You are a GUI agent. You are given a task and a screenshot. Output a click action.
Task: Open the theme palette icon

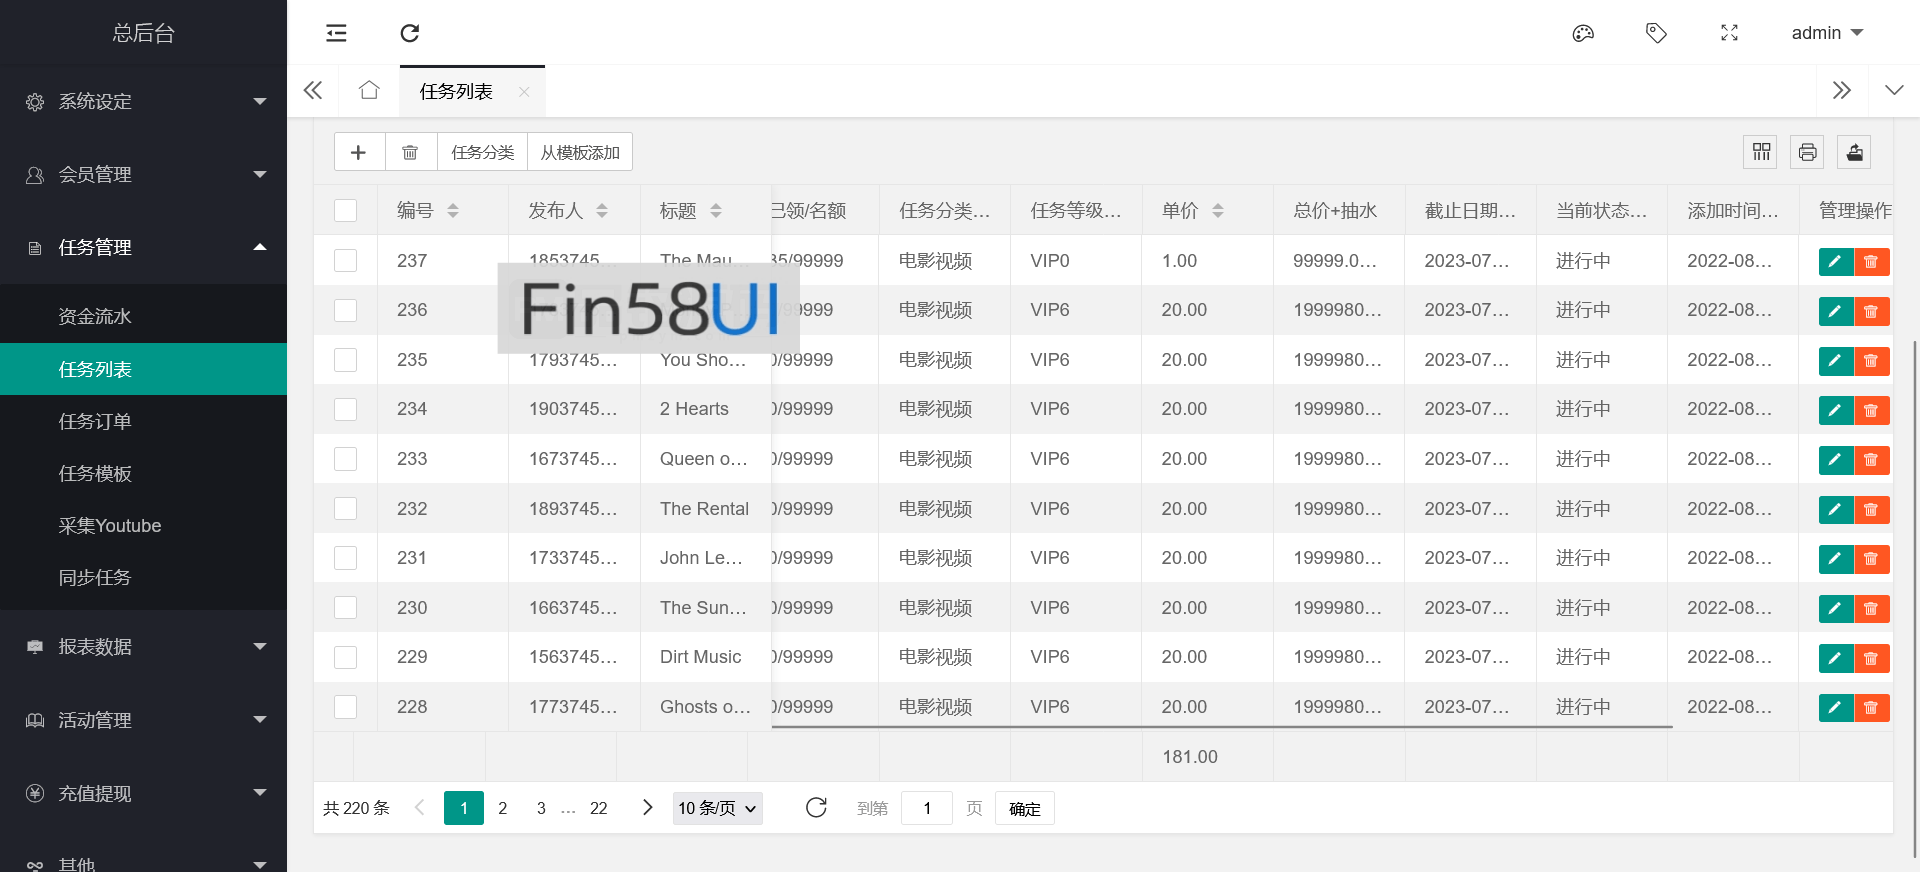coord(1583,33)
